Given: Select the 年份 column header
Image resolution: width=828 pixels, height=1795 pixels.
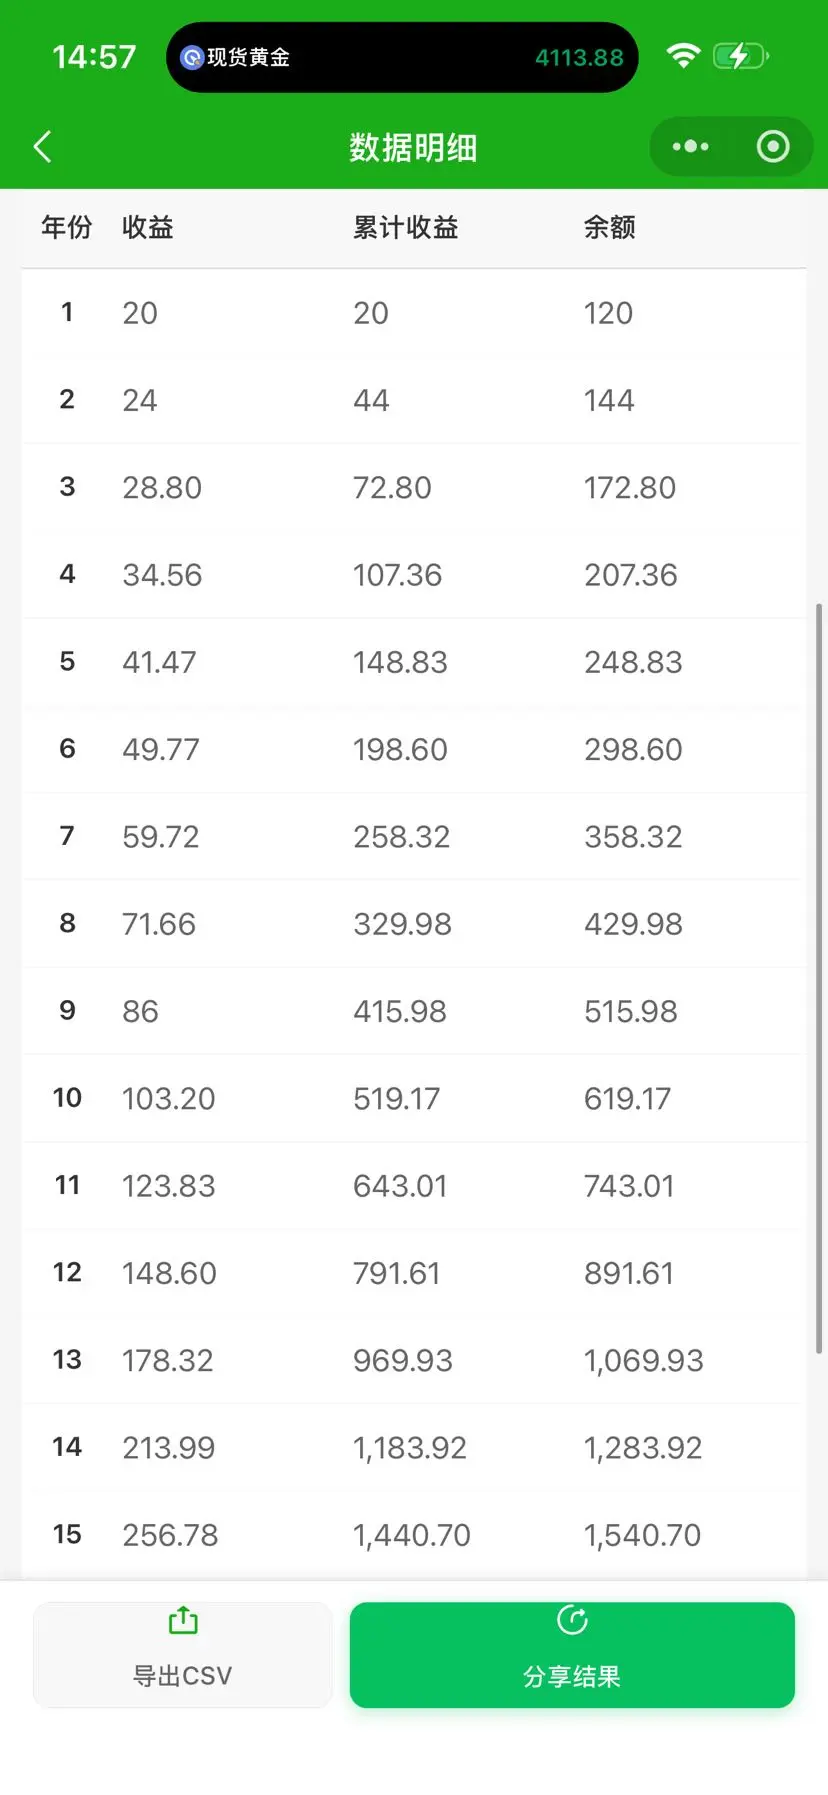Looking at the screenshot, I should click(66, 228).
